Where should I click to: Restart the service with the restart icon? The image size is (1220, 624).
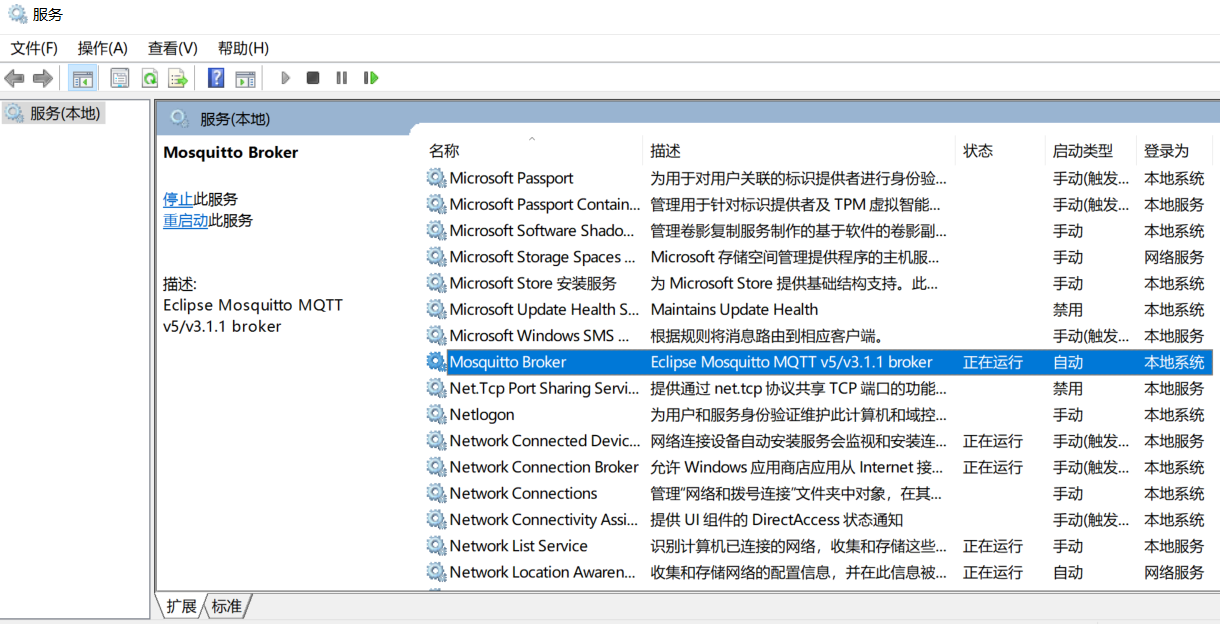pos(370,78)
